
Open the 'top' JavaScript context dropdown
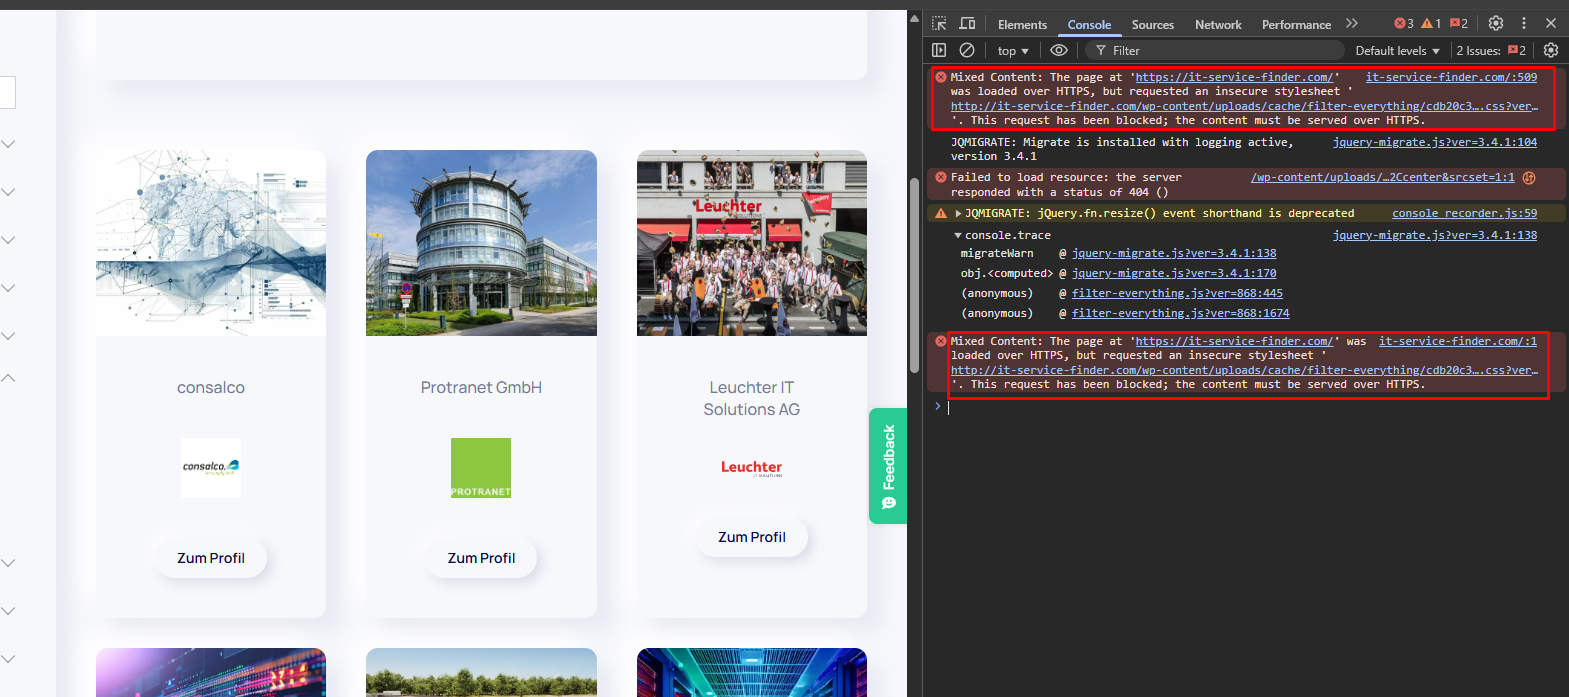[x=1012, y=50]
